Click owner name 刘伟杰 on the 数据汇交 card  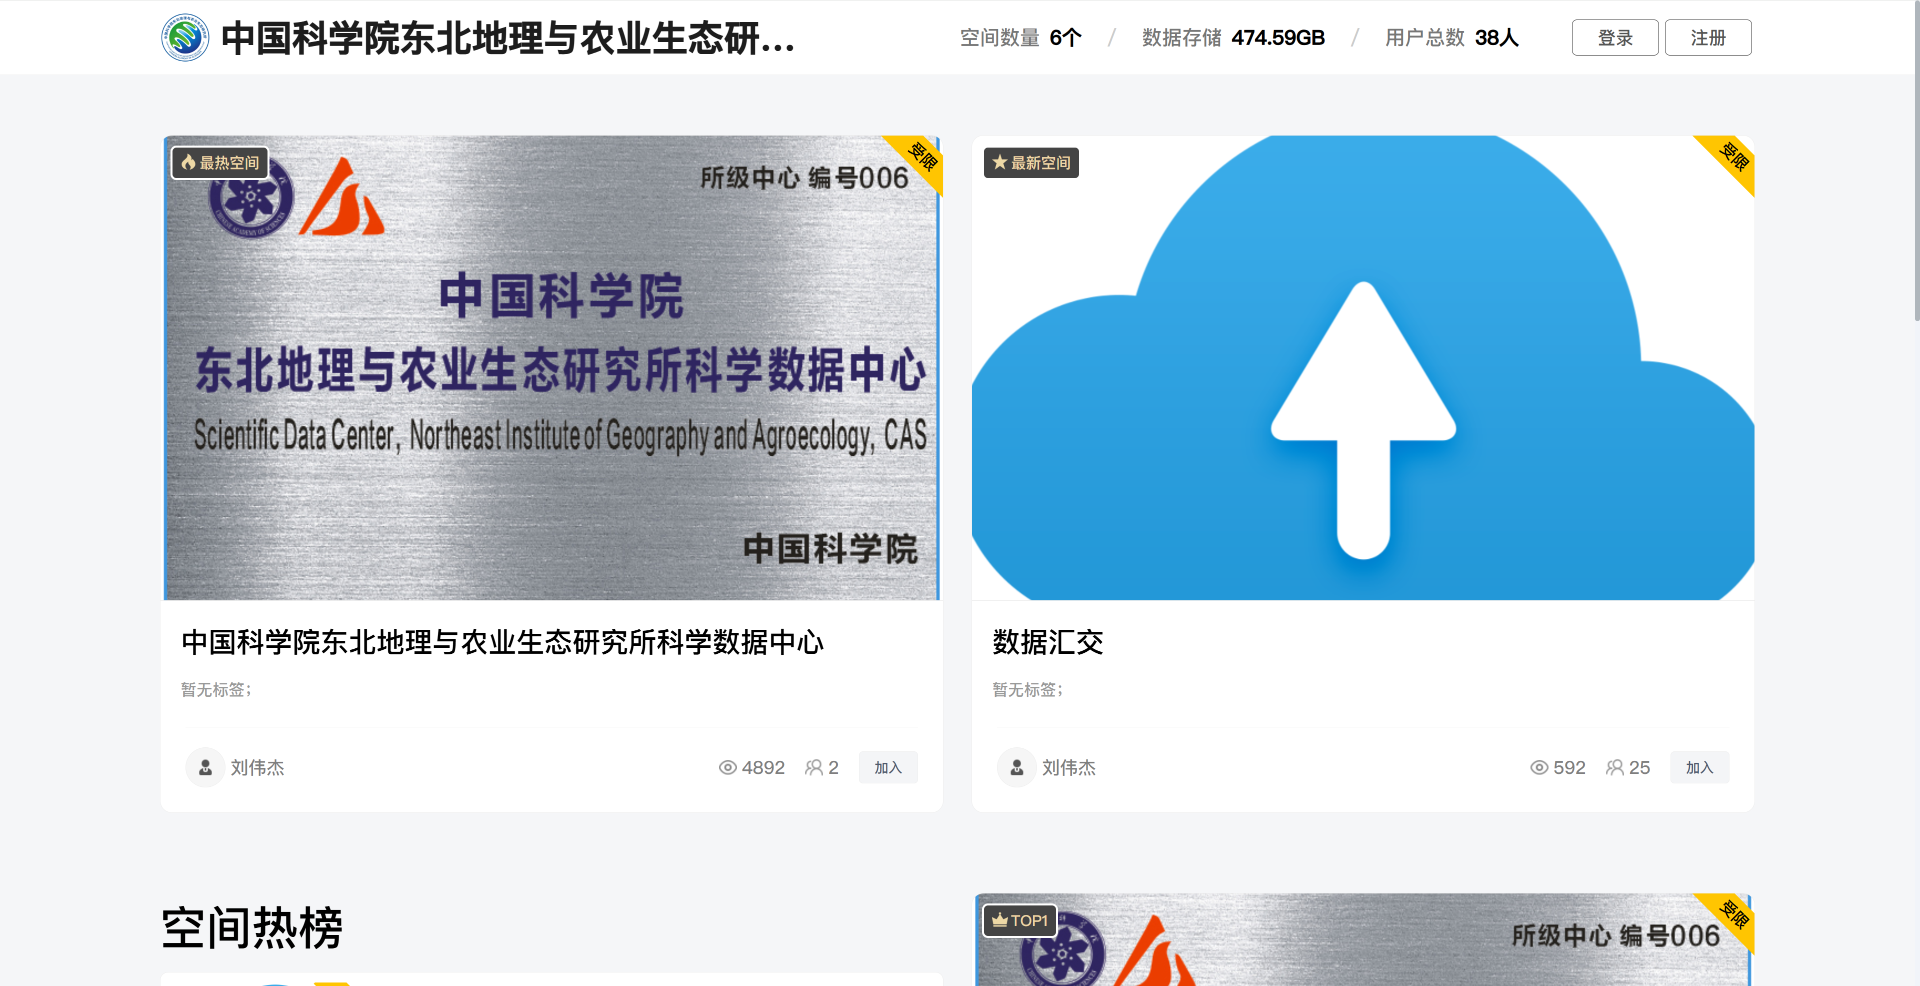[1068, 768]
